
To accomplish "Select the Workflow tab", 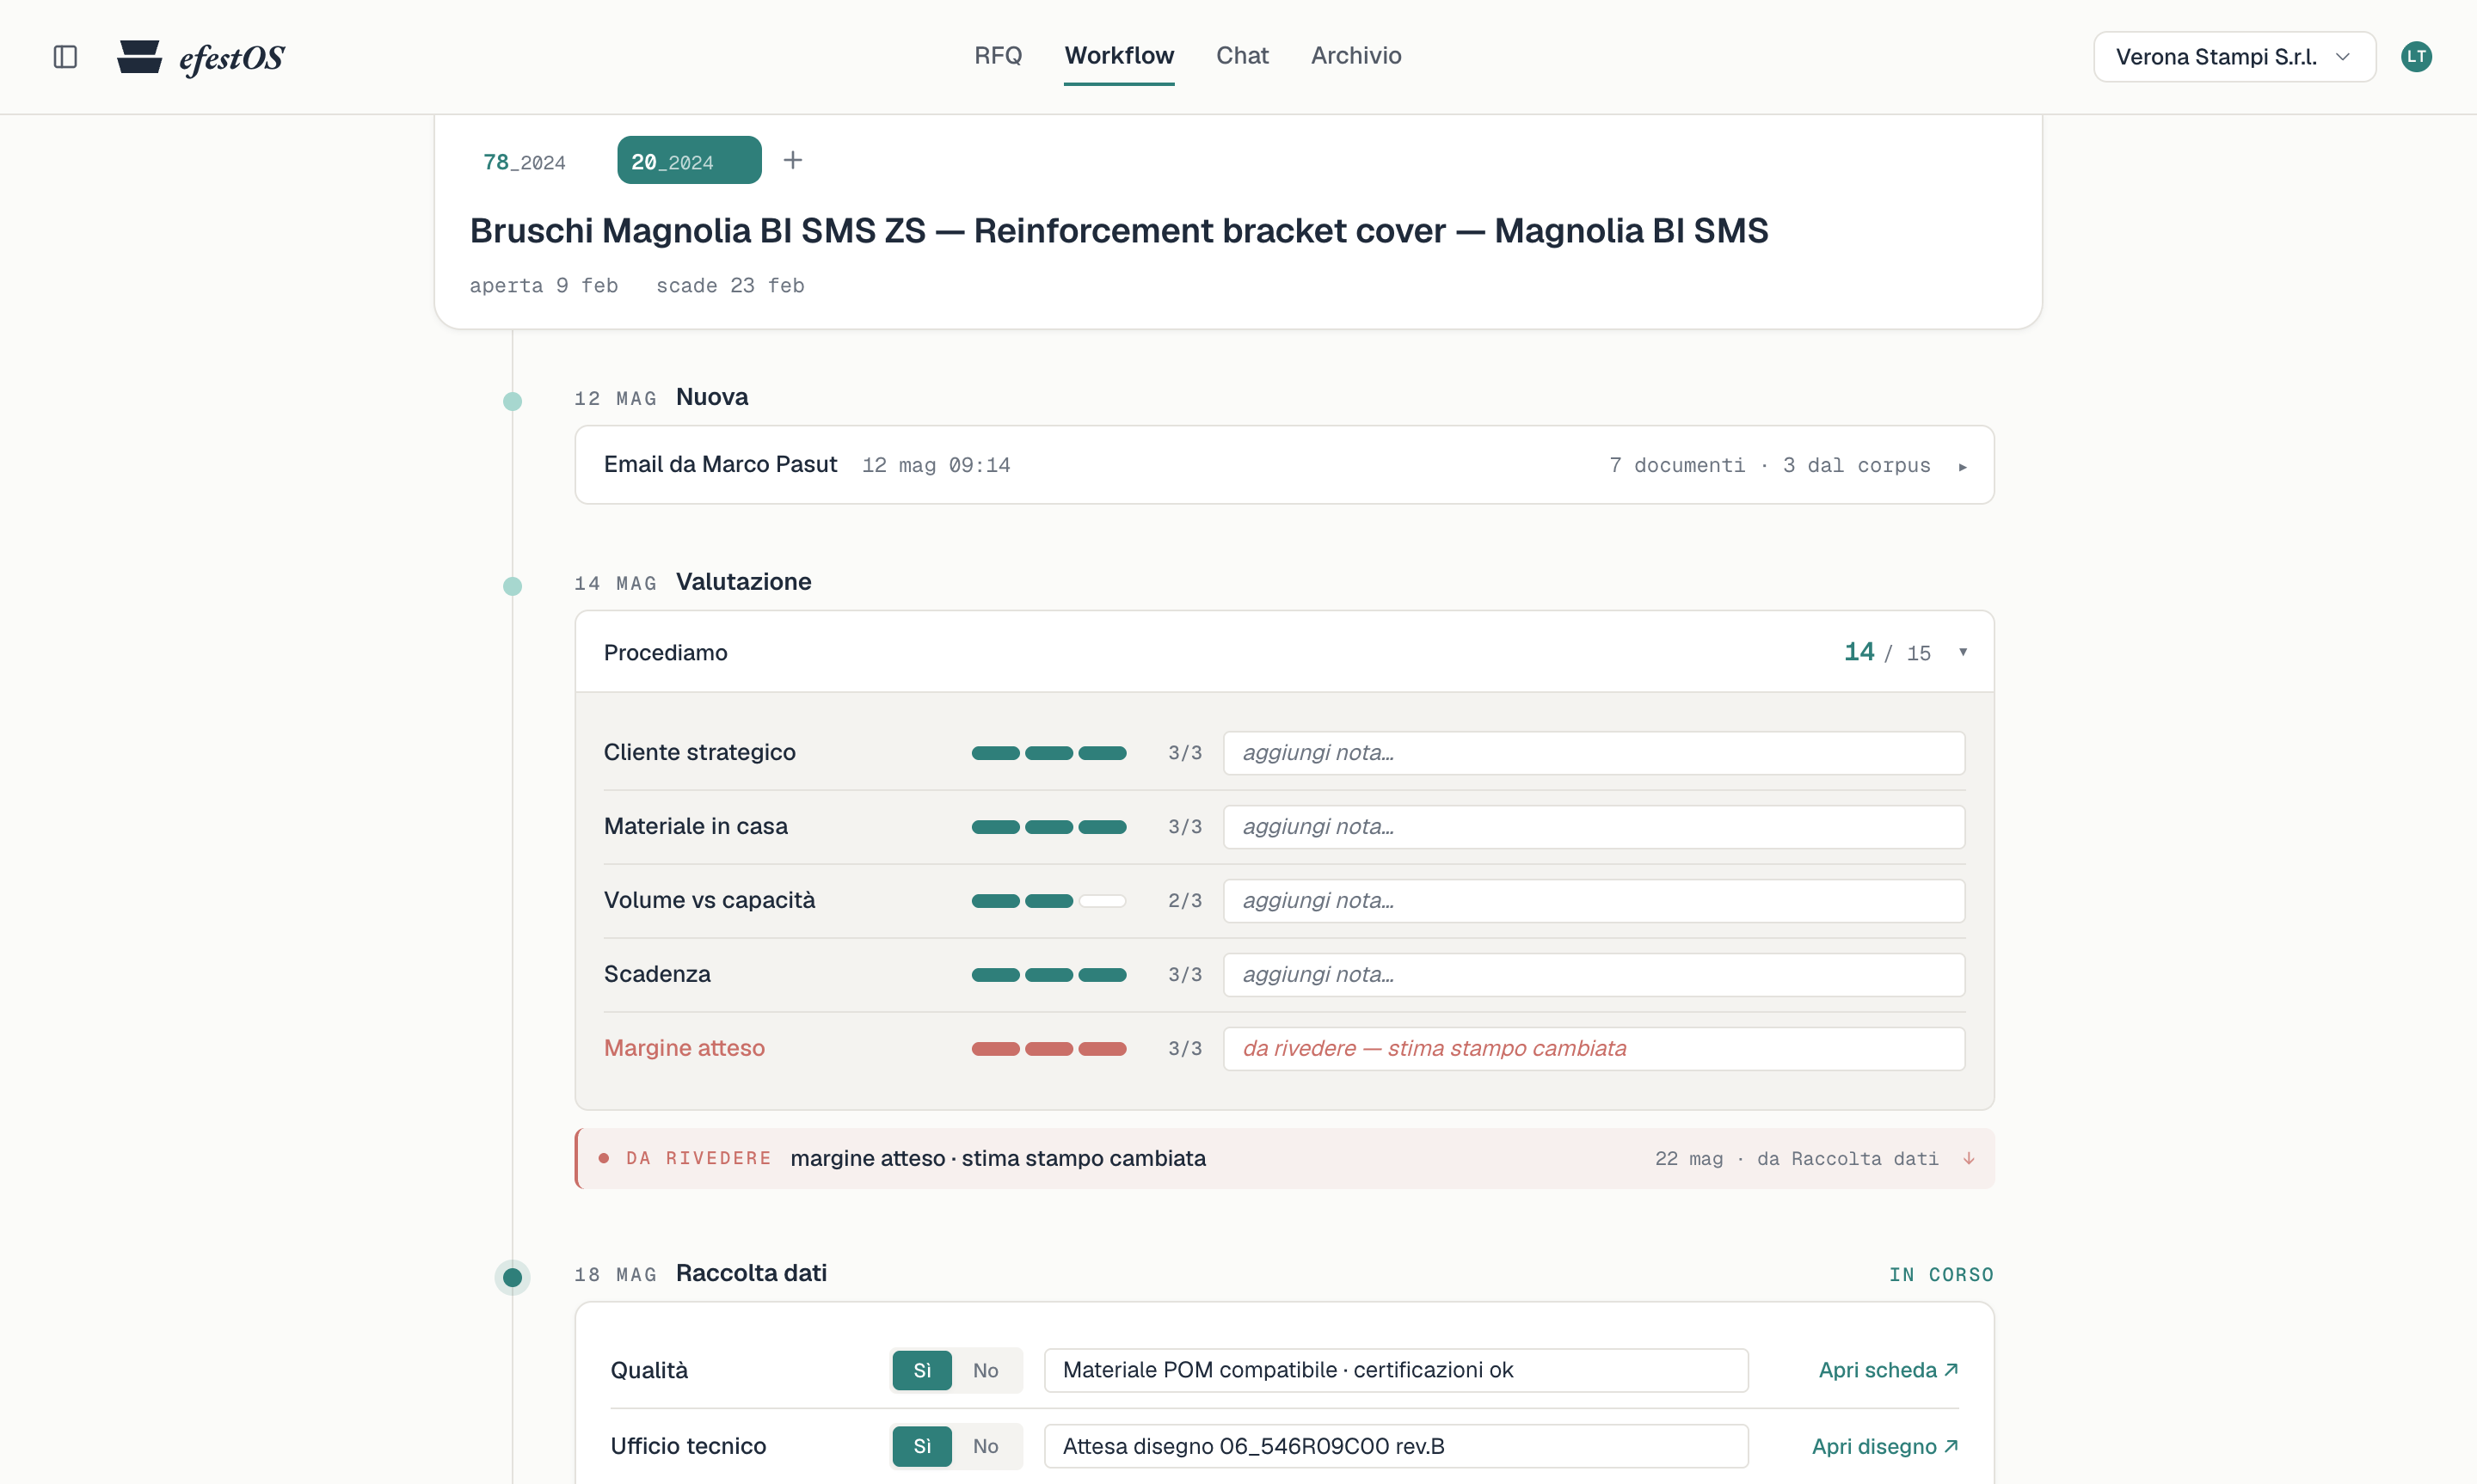I will point(1118,56).
